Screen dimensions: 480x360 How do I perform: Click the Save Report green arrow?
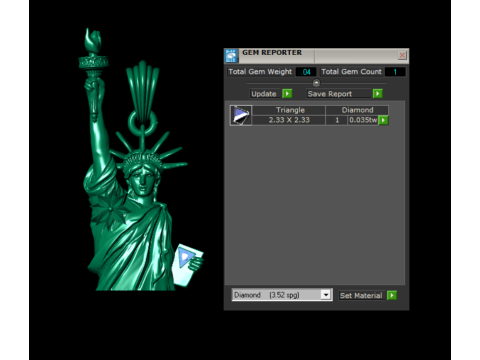[377, 94]
